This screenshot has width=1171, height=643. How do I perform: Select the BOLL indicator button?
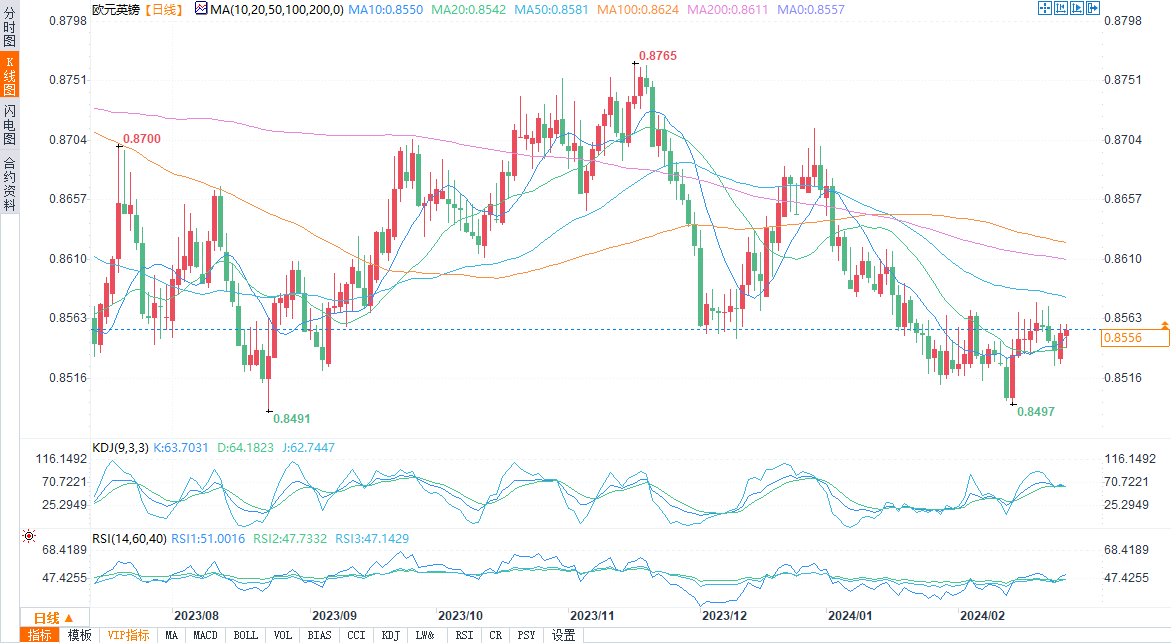[x=245, y=635]
